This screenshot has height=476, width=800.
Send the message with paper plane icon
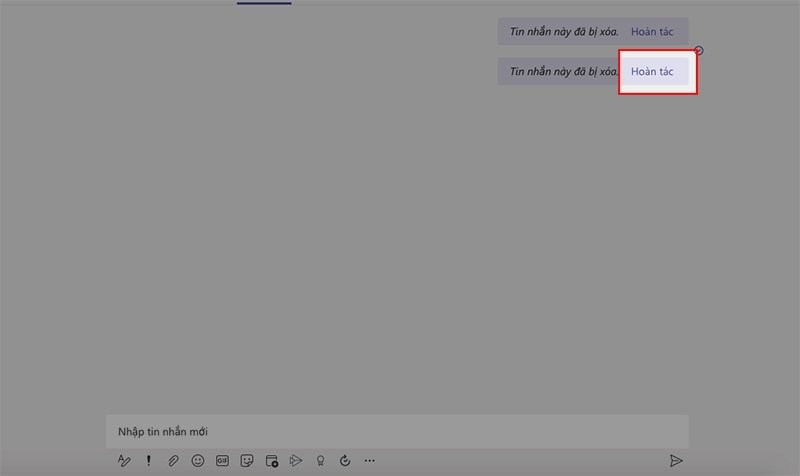pyautogui.click(x=676, y=461)
